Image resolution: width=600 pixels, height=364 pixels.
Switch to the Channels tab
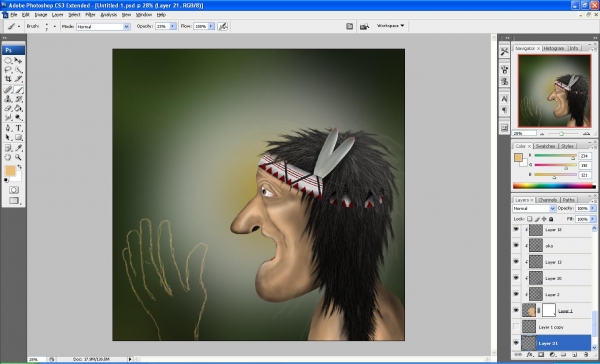pos(548,200)
